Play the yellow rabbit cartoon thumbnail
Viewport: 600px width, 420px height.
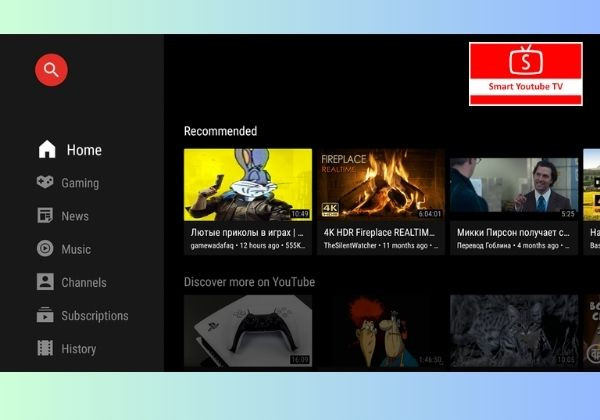click(x=248, y=185)
